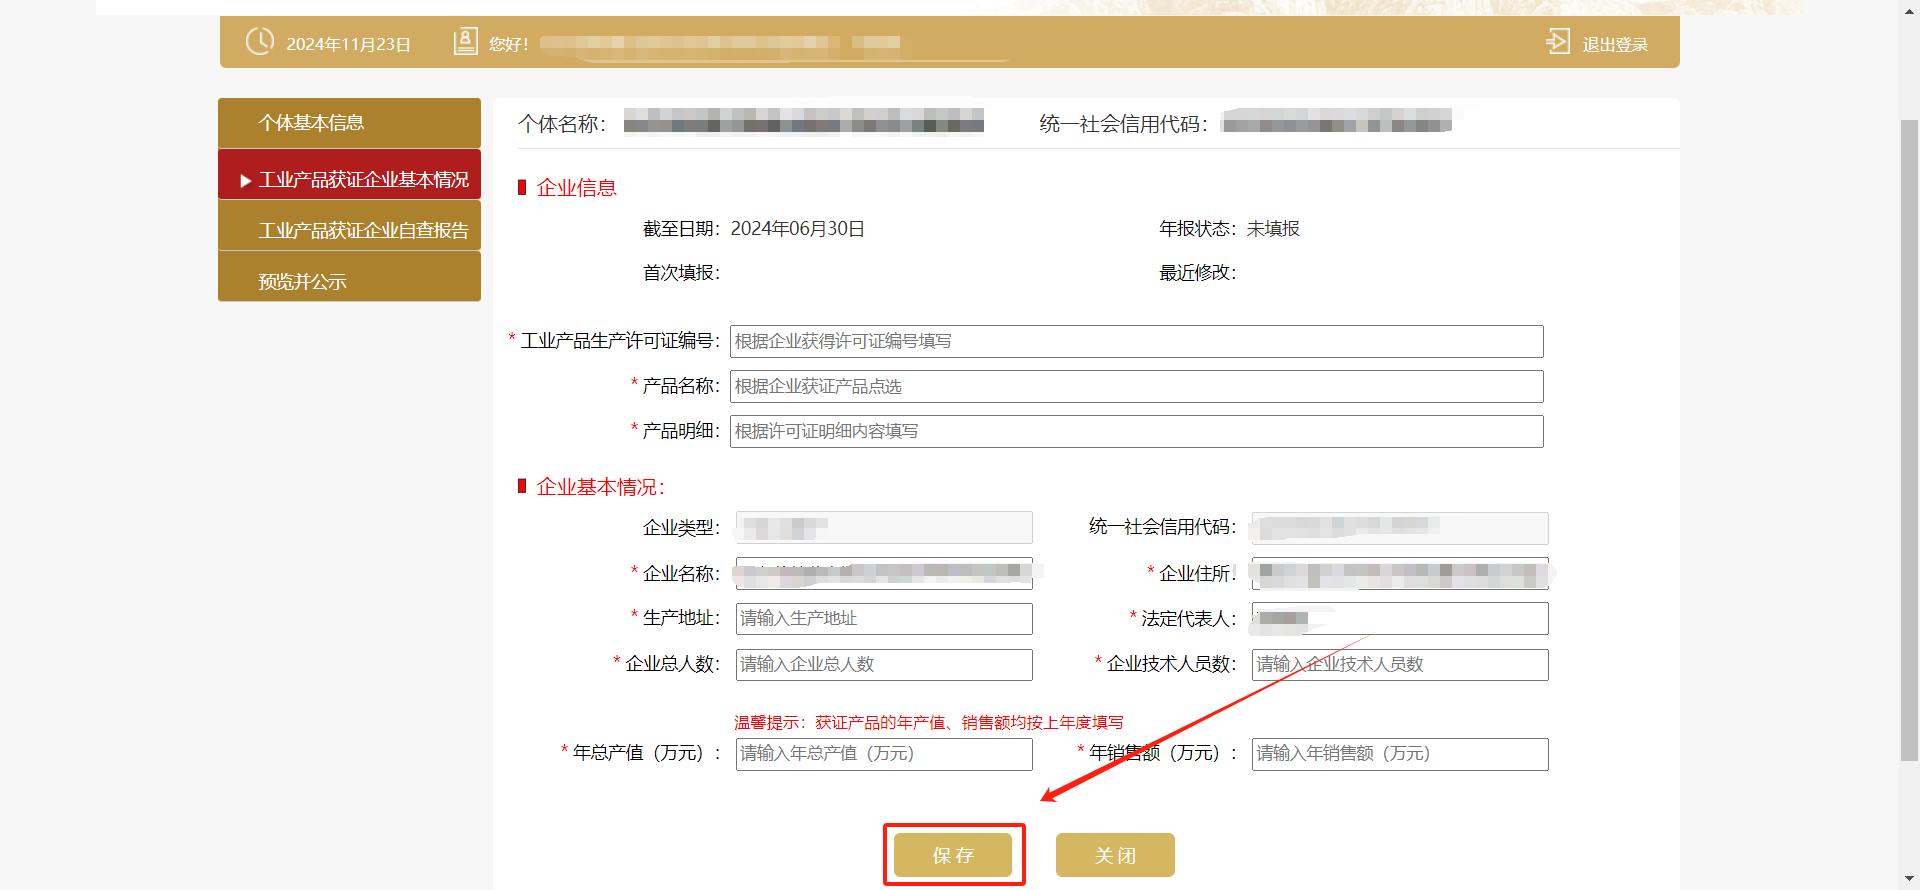
Task: Focus the 企业技术人员数 input field
Action: coord(1399,664)
